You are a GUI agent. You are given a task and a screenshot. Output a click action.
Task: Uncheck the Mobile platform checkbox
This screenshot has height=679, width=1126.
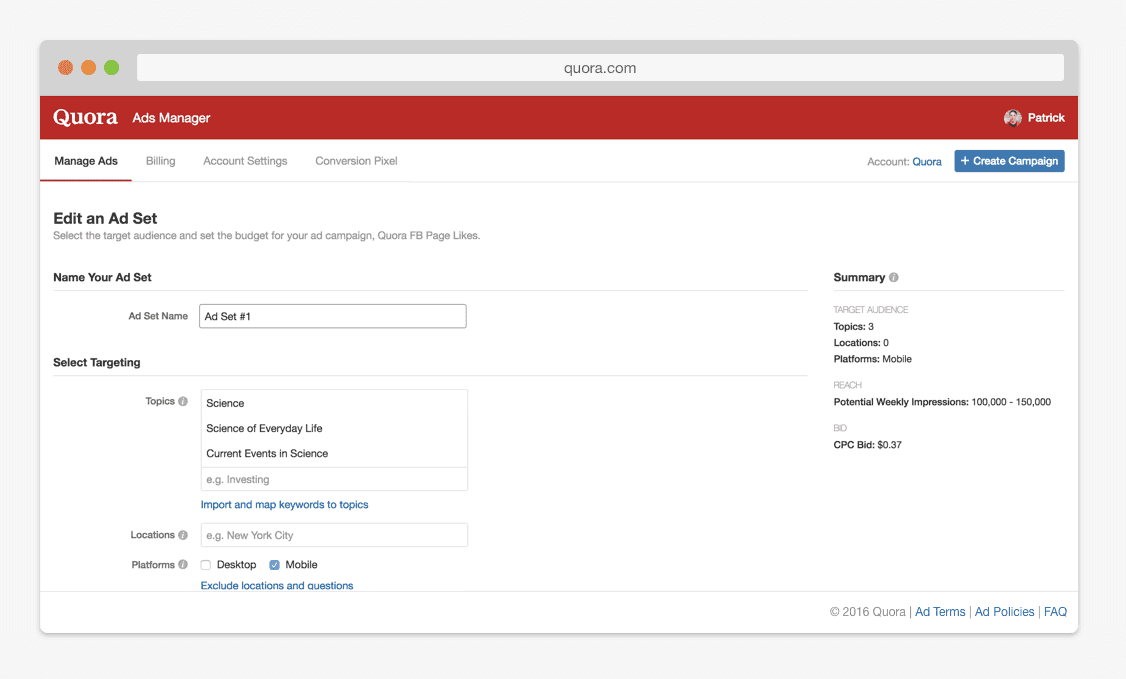click(x=275, y=565)
